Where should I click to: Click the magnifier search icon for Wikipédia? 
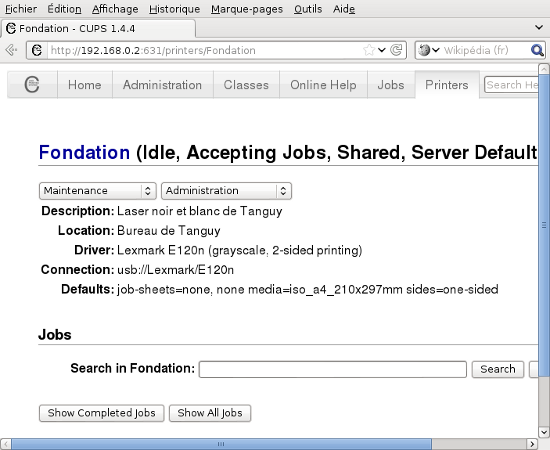537,50
